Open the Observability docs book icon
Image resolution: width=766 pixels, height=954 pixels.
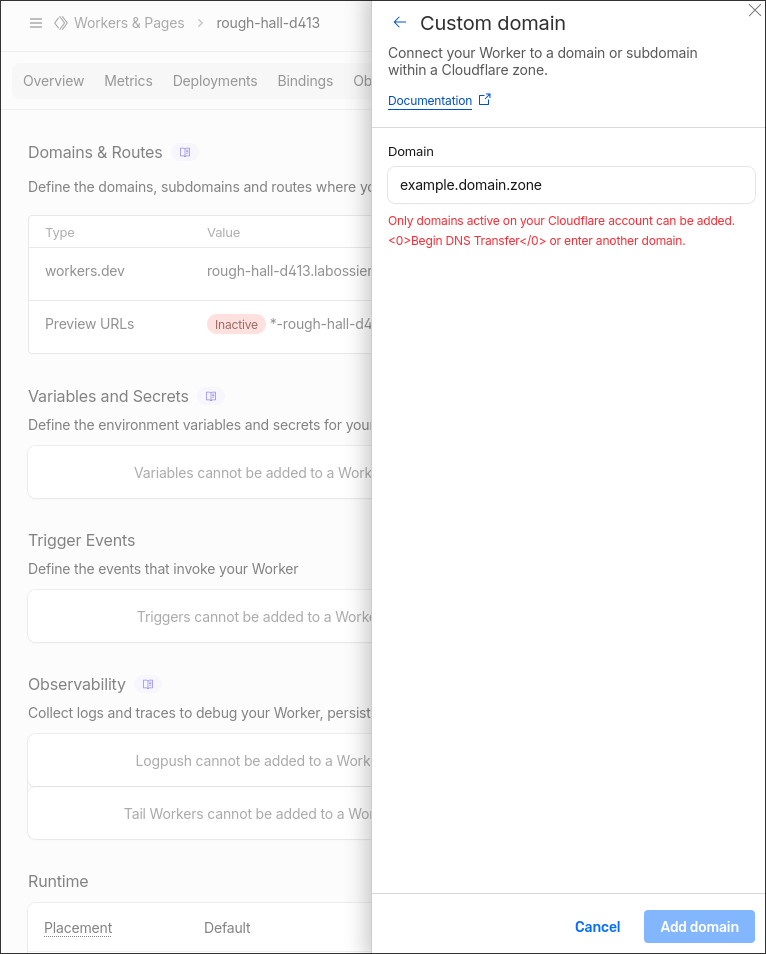click(x=148, y=685)
